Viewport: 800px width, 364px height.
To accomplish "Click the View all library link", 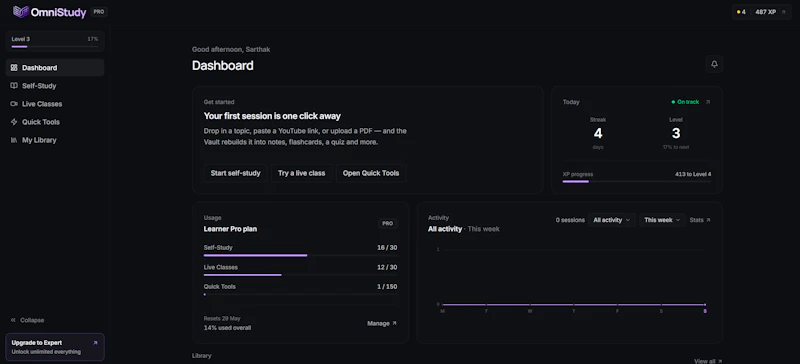I will [x=708, y=361].
